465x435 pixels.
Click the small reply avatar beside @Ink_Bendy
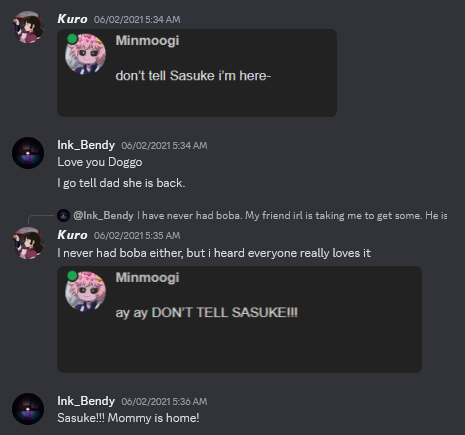(x=63, y=215)
